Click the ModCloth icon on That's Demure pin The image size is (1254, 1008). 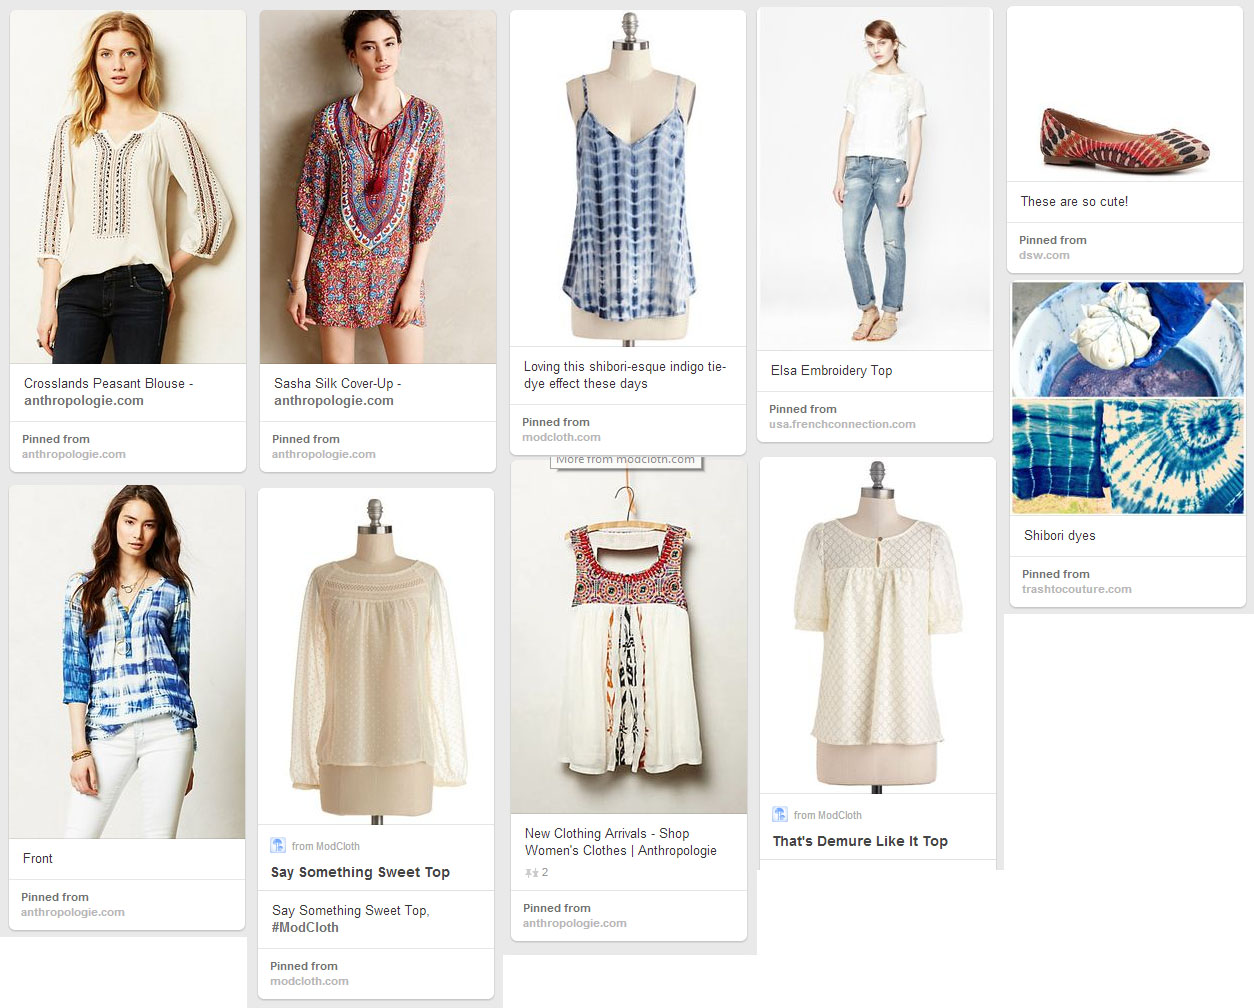[780, 815]
